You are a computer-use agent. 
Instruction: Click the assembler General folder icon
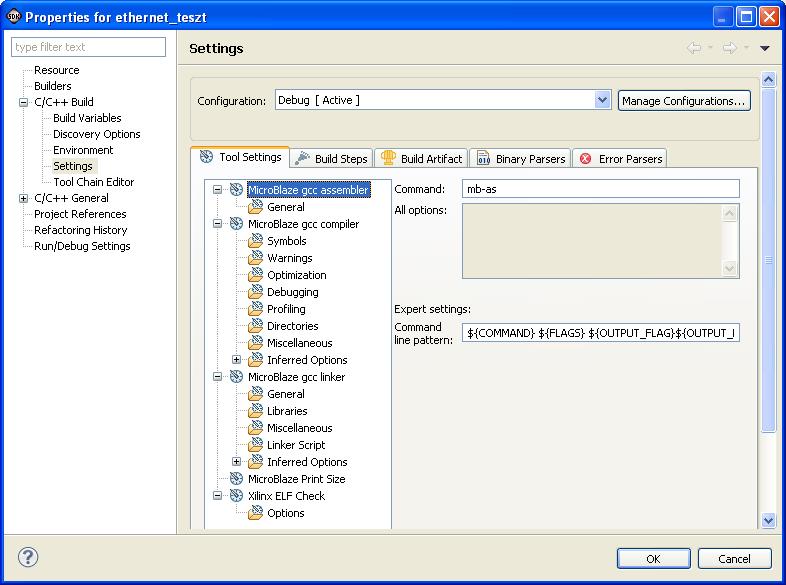(256, 207)
